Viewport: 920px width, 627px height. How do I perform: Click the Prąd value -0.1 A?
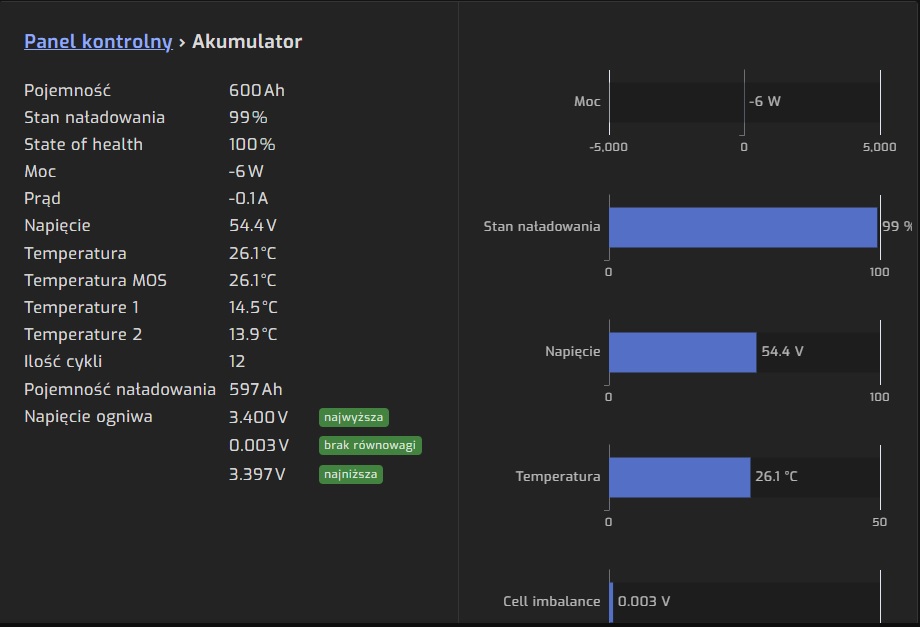coord(248,198)
